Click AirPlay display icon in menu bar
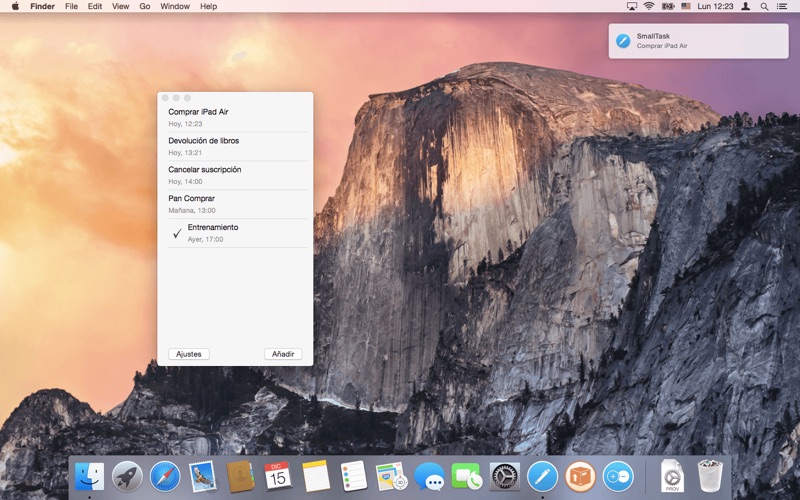Image resolution: width=800 pixels, height=500 pixels. tap(632, 6)
